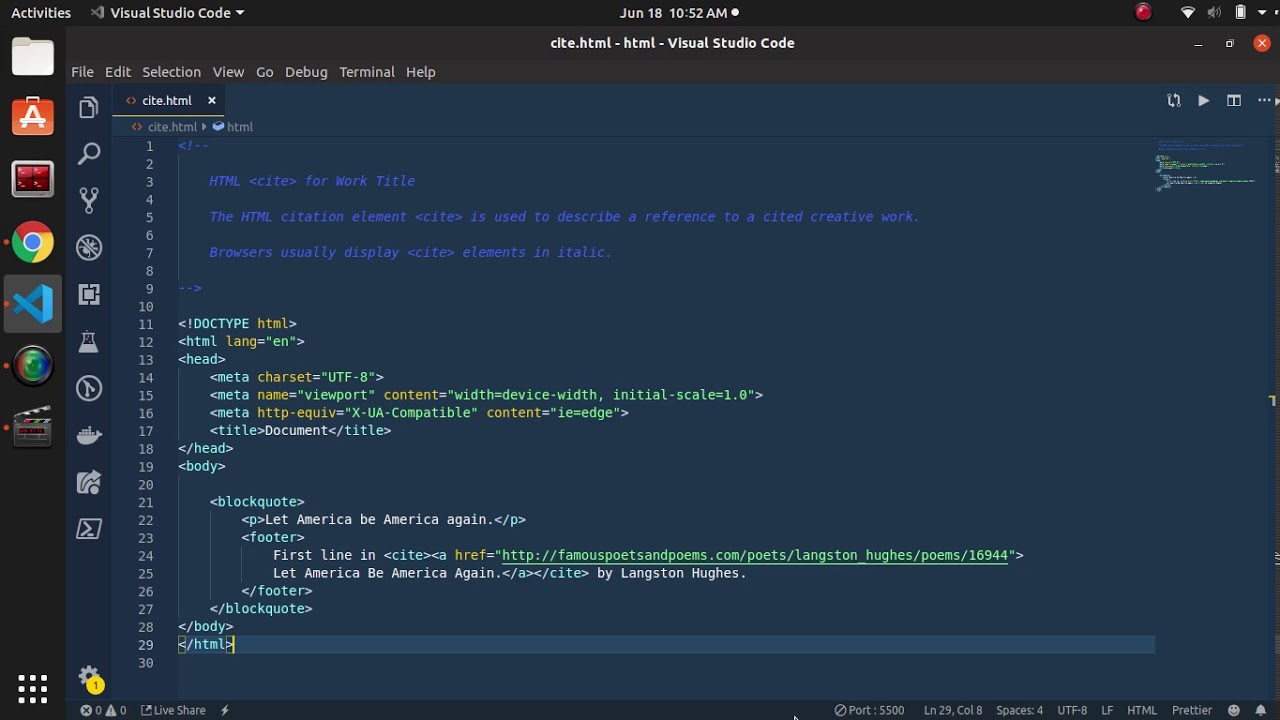Open the Selection menu
This screenshot has width=1280, height=720.
click(x=171, y=72)
